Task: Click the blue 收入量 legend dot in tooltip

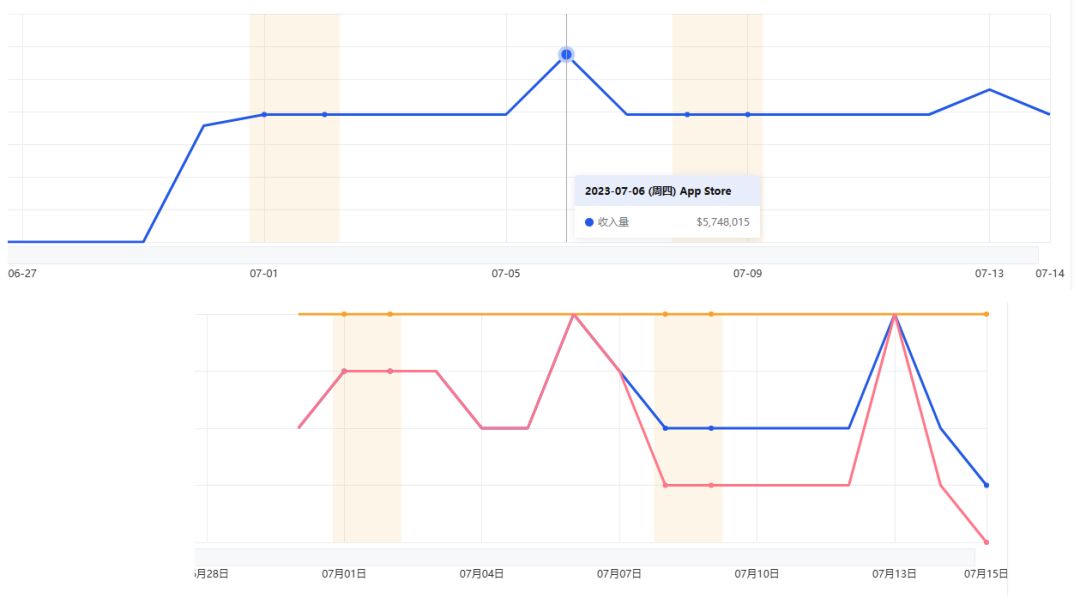Action: pos(589,222)
